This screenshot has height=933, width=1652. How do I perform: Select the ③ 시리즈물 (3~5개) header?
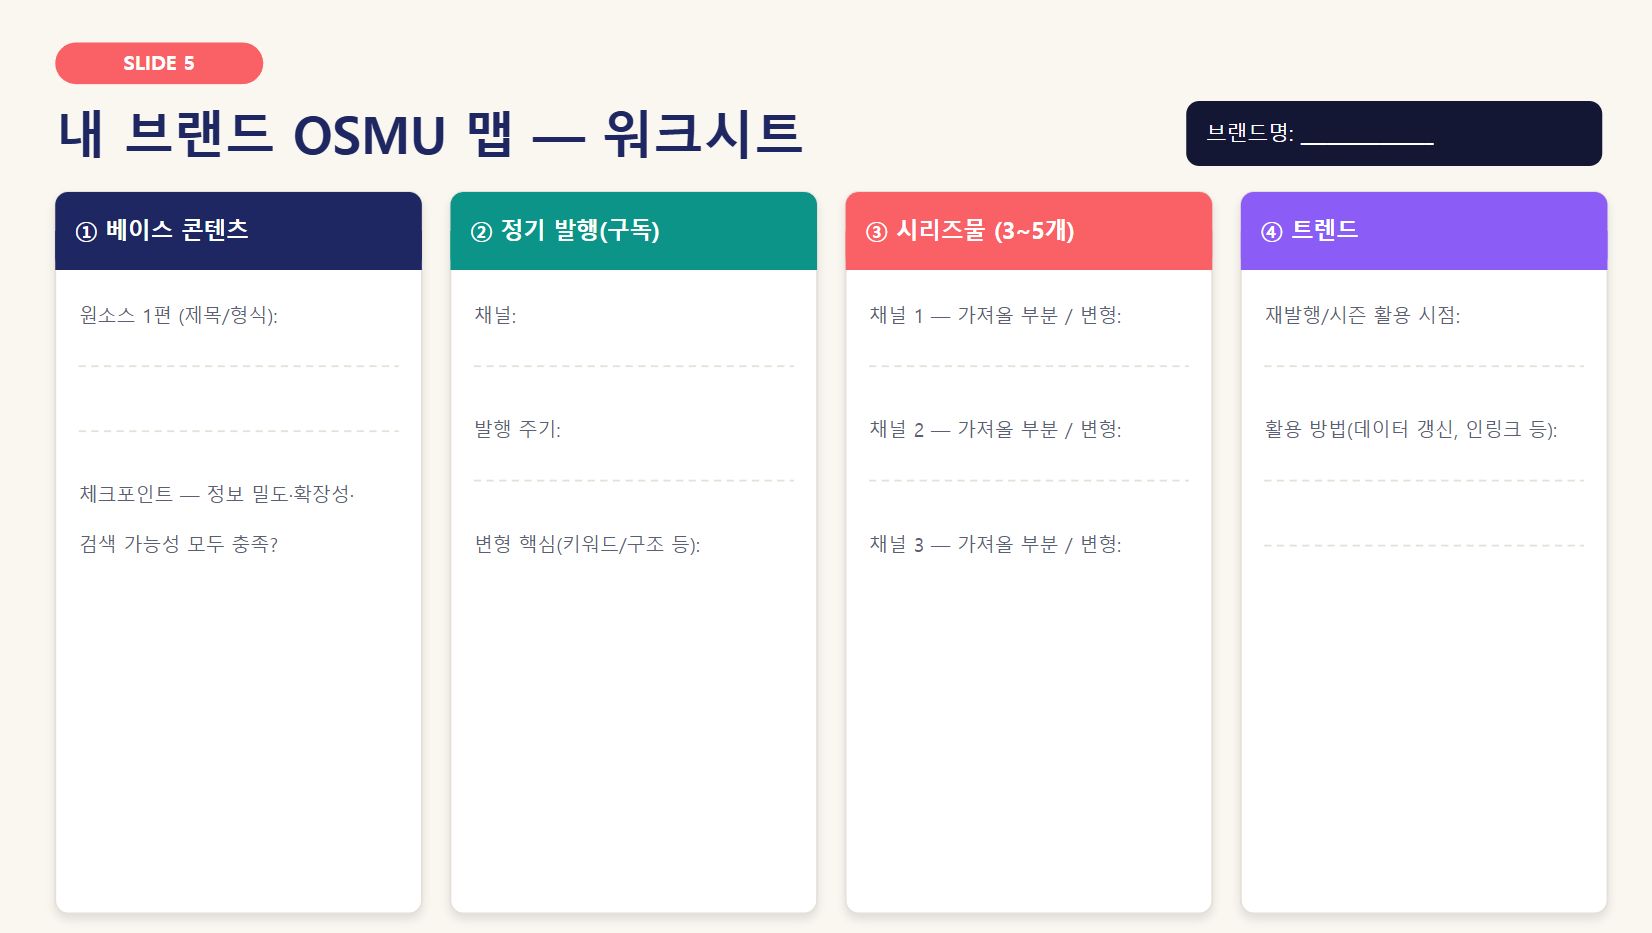click(1028, 231)
